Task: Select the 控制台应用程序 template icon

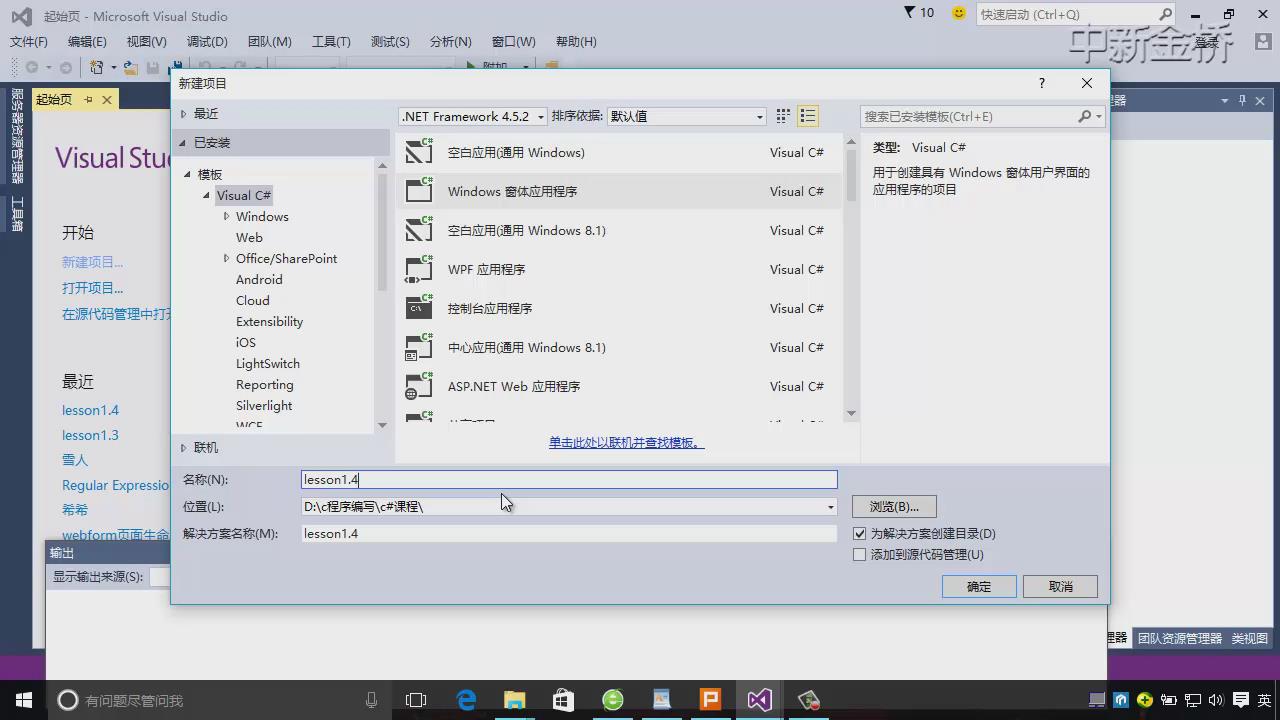Action: pos(419,307)
